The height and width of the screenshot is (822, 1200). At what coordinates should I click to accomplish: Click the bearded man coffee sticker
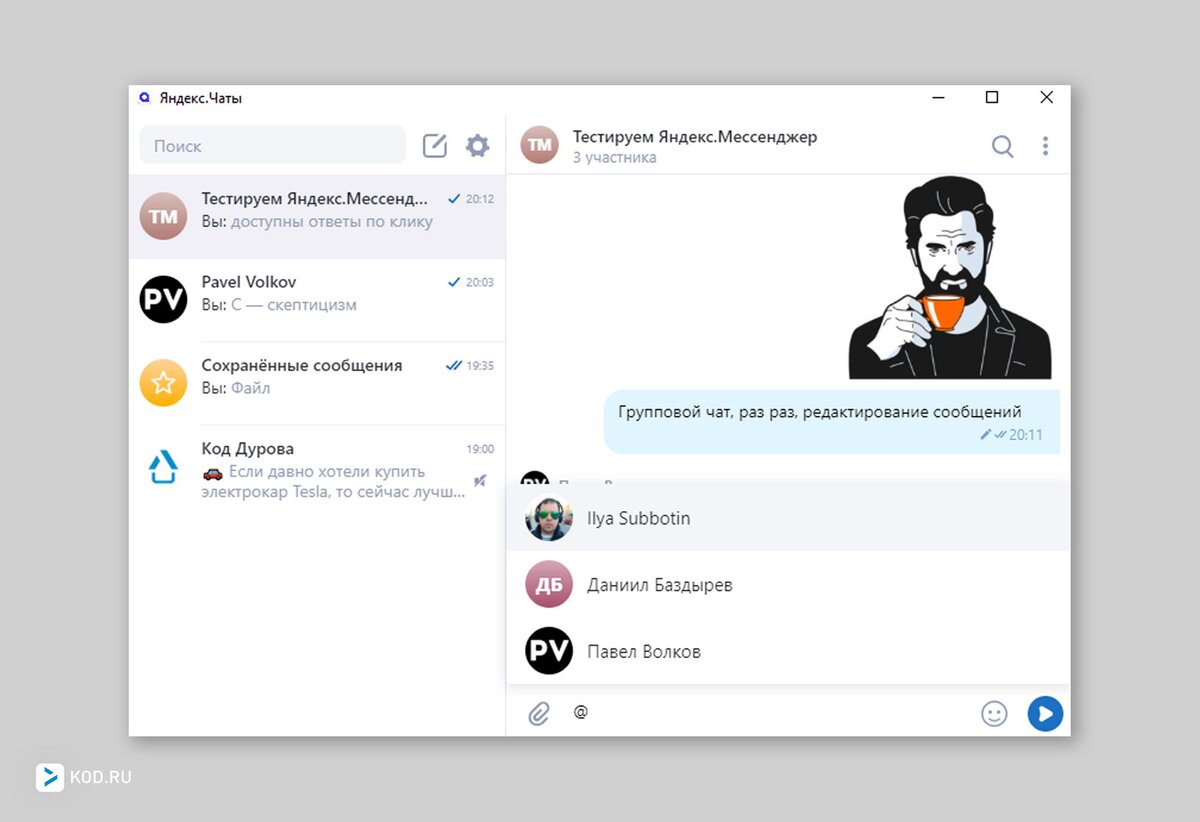pos(949,278)
